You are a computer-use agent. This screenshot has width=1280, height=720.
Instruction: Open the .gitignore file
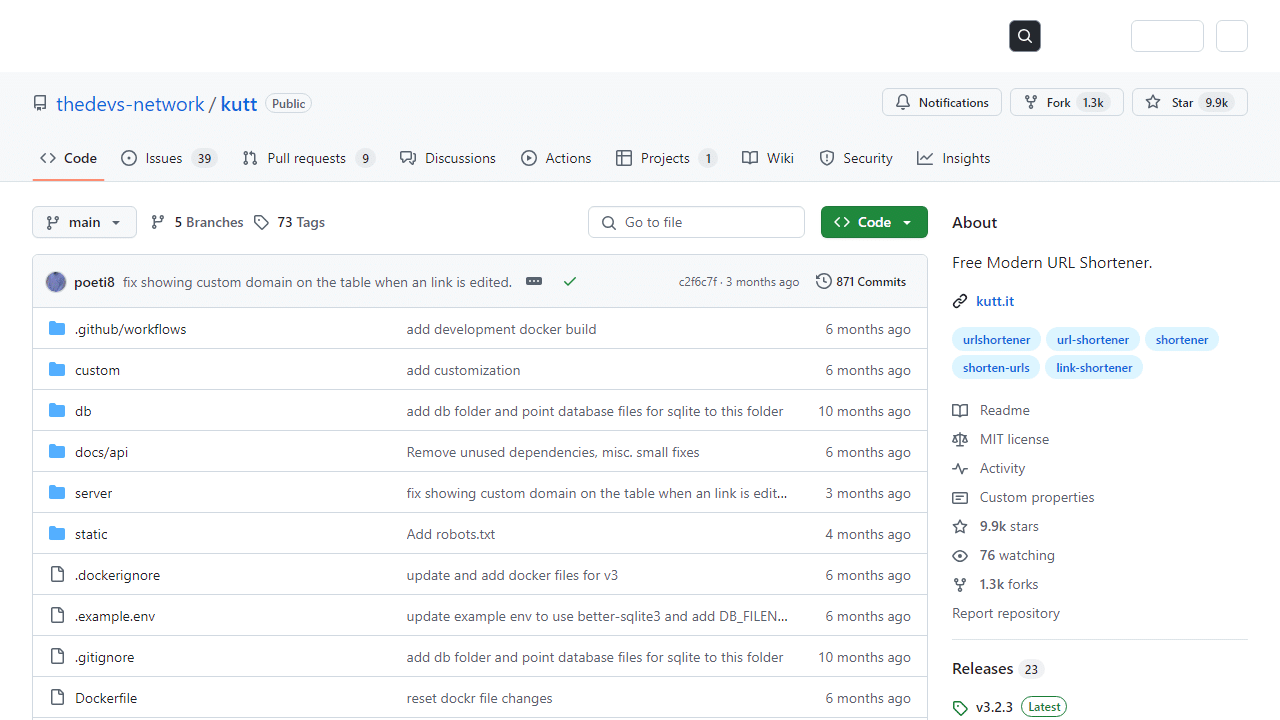pyautogui.click(x=104, y=657)
